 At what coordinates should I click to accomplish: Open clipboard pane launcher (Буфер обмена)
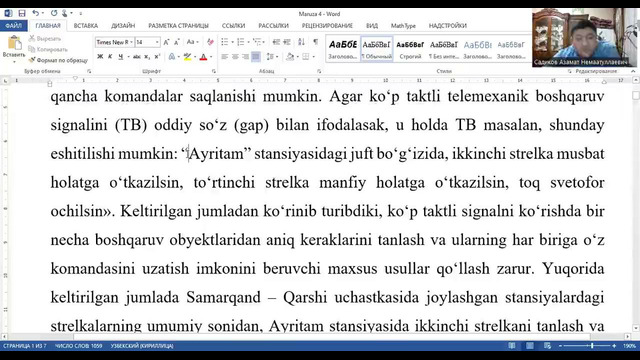click(89, 71)
